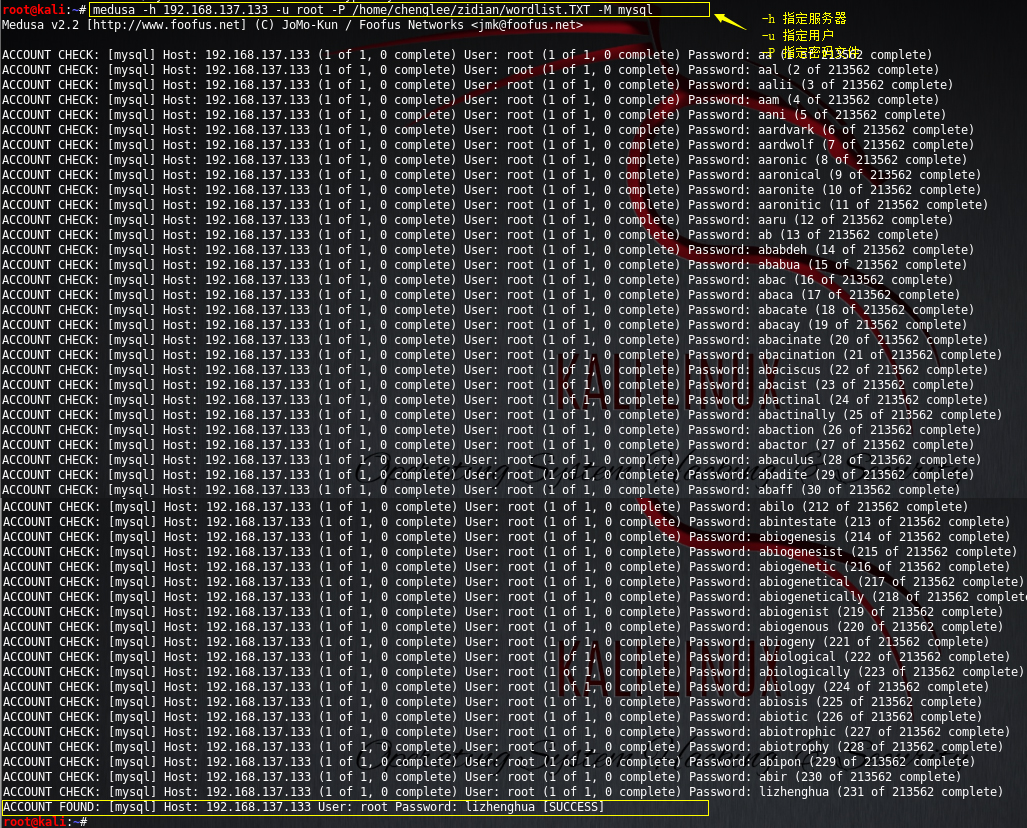Click the password 'abiogeny' check line

(496, 643)
